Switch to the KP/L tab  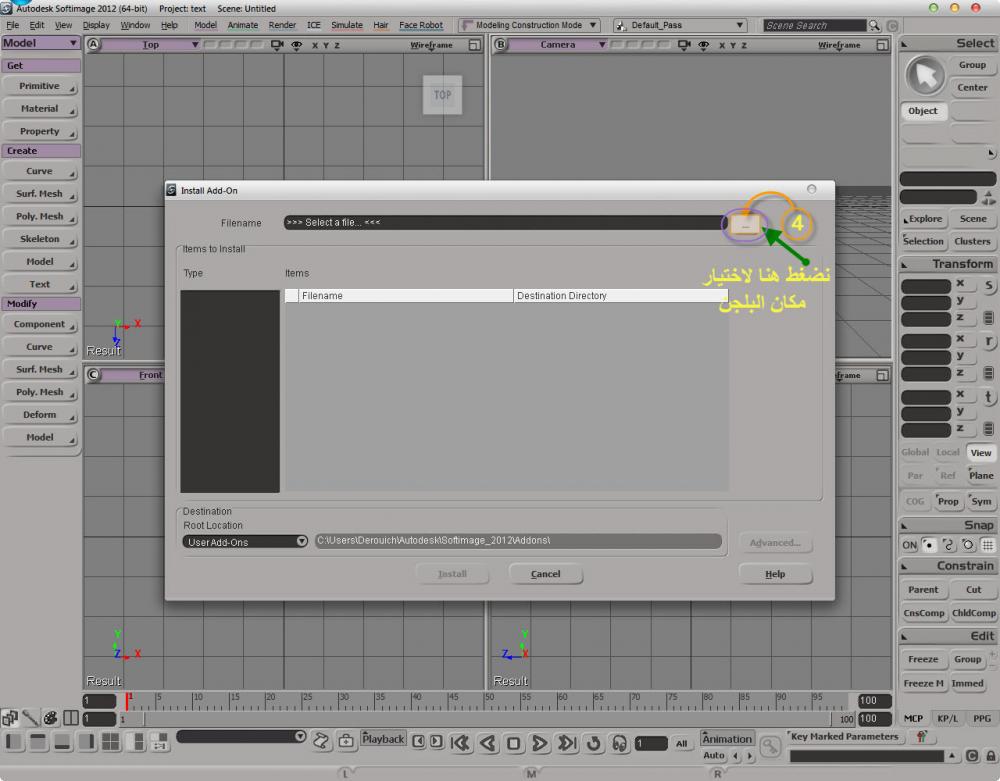[947, 719]
